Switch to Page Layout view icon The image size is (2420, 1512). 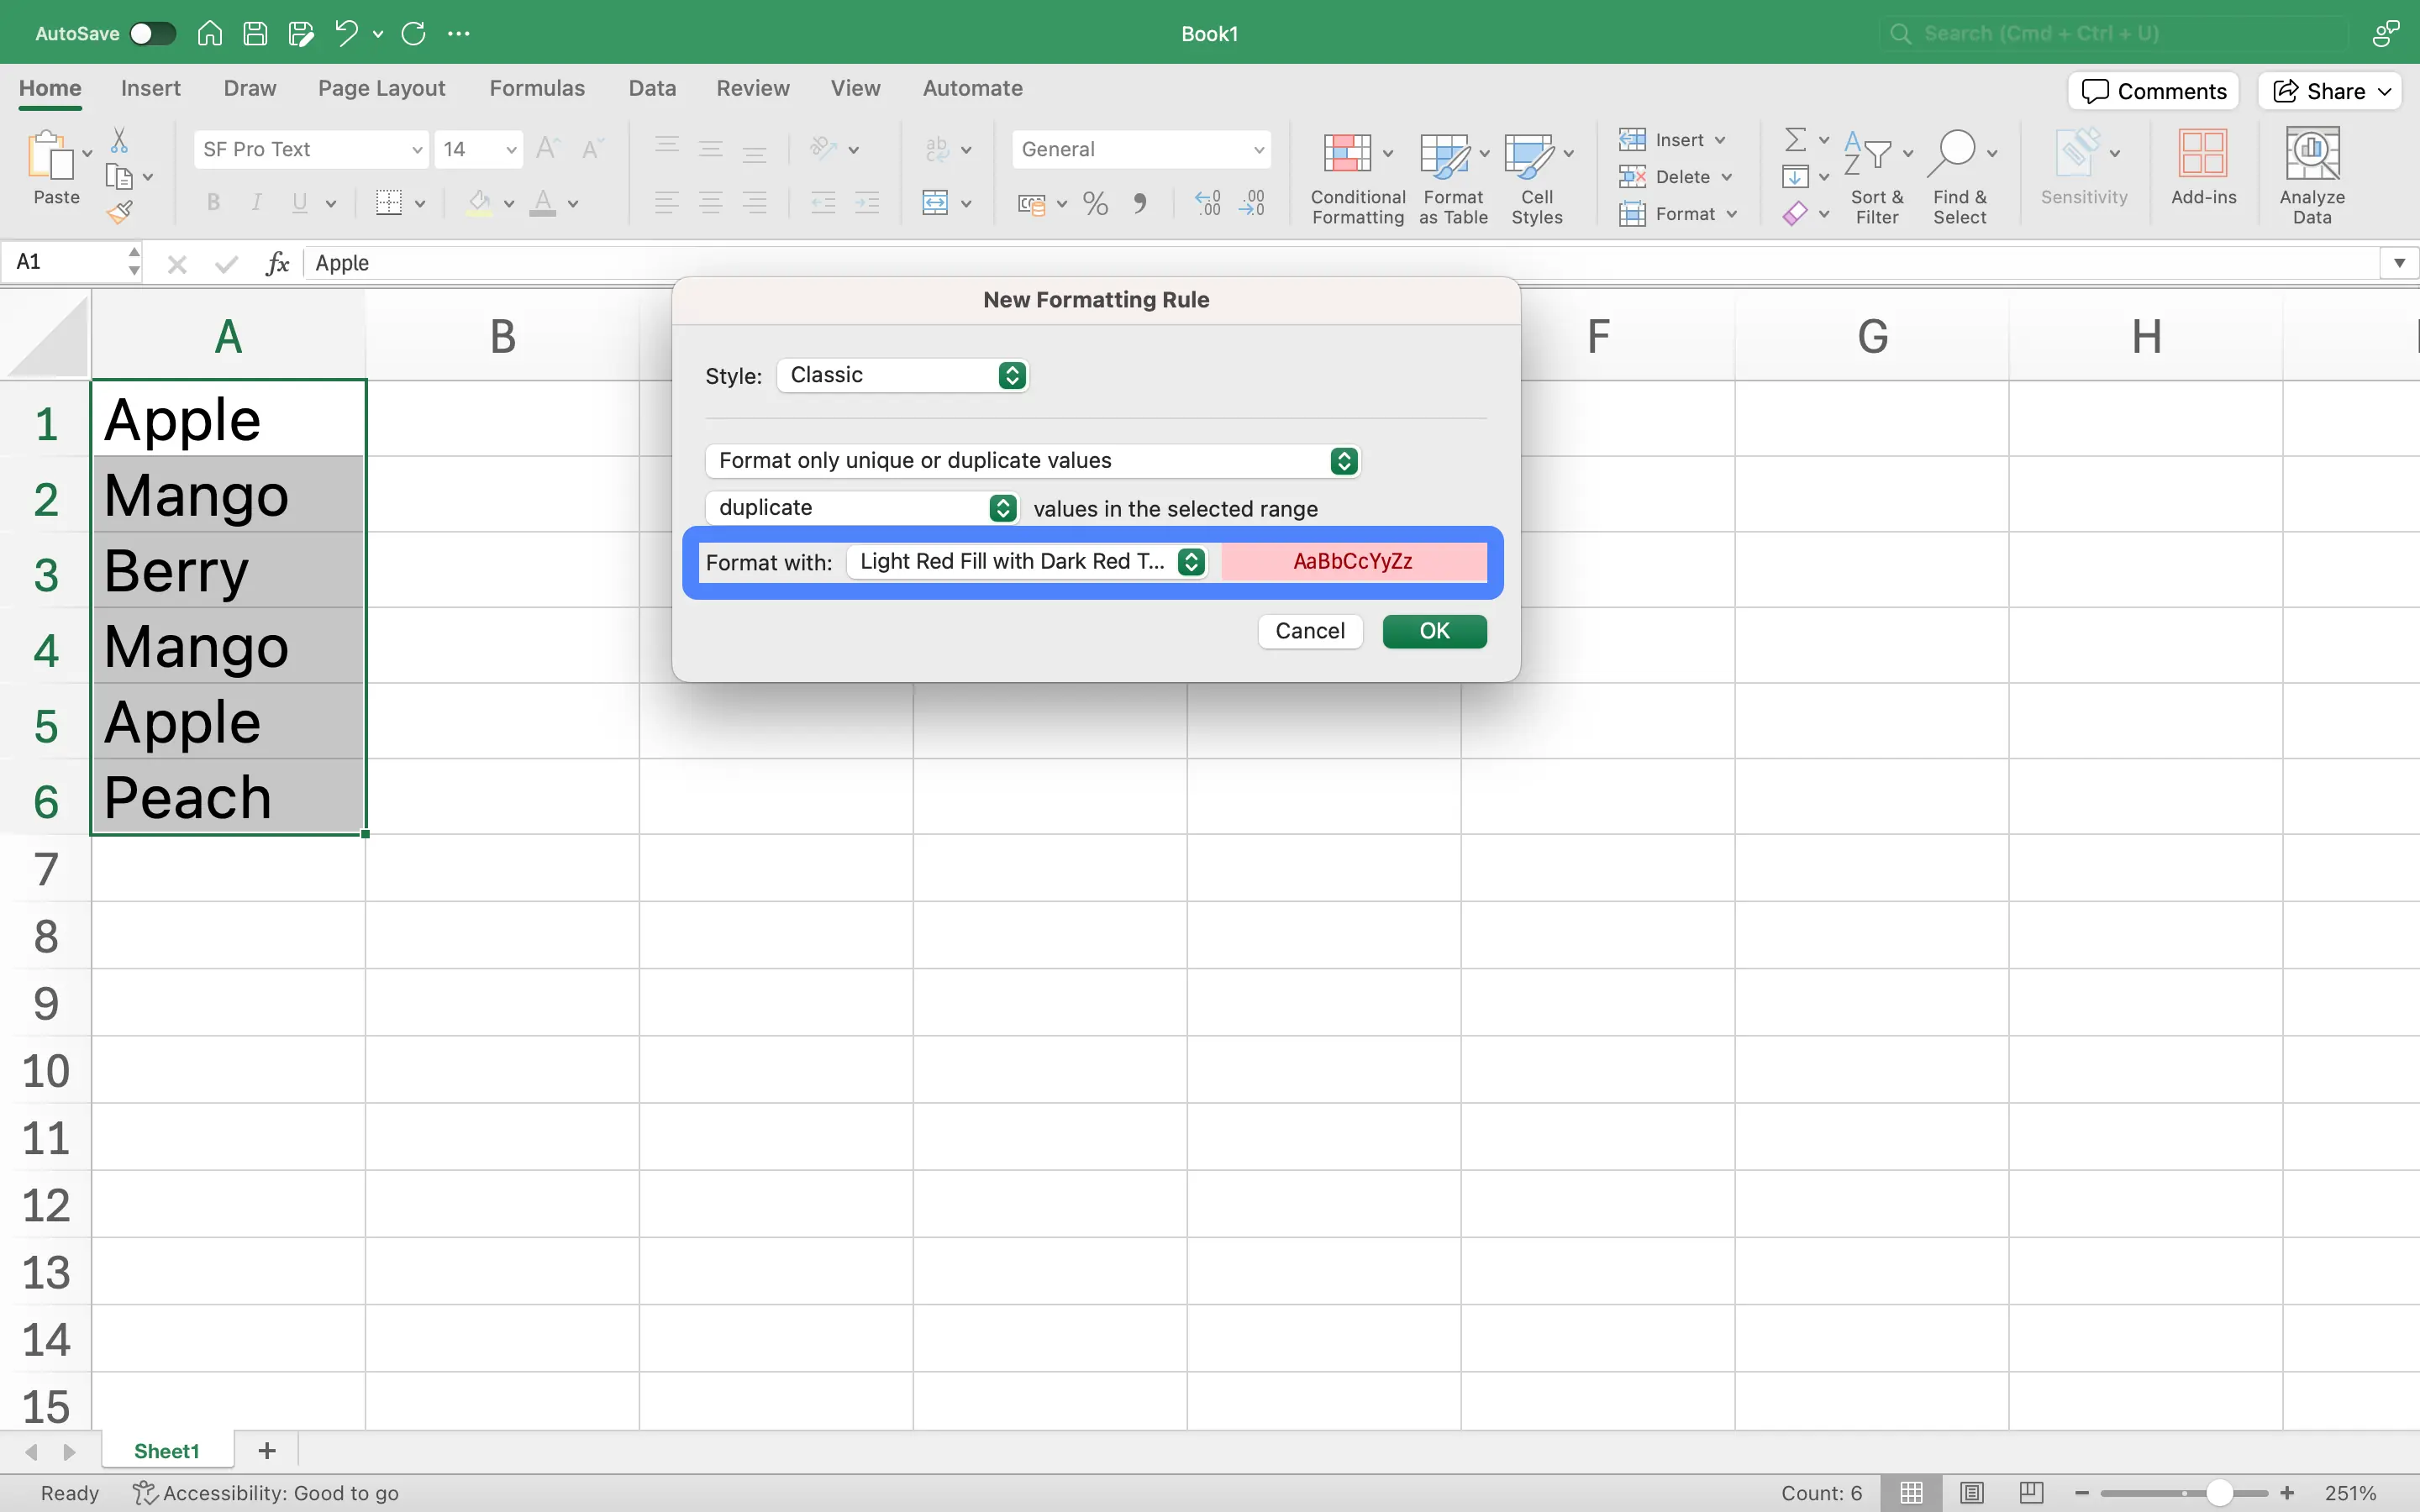pos(1971,1493)
